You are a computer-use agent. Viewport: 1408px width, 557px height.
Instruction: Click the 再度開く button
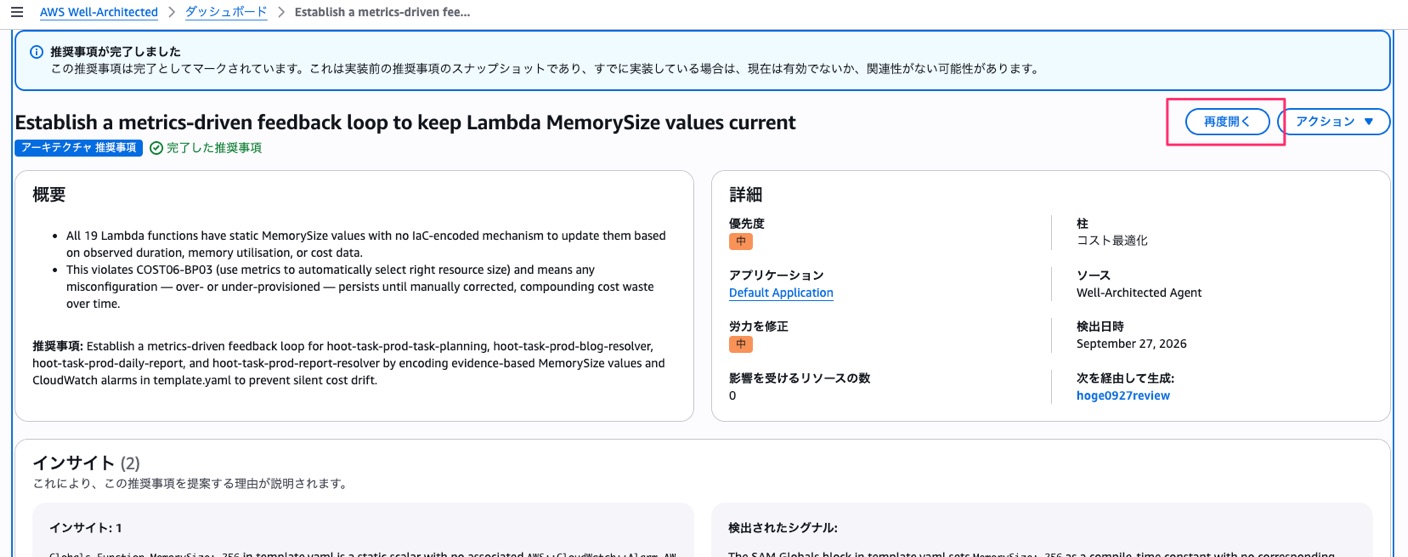(x=1227, y=122)
